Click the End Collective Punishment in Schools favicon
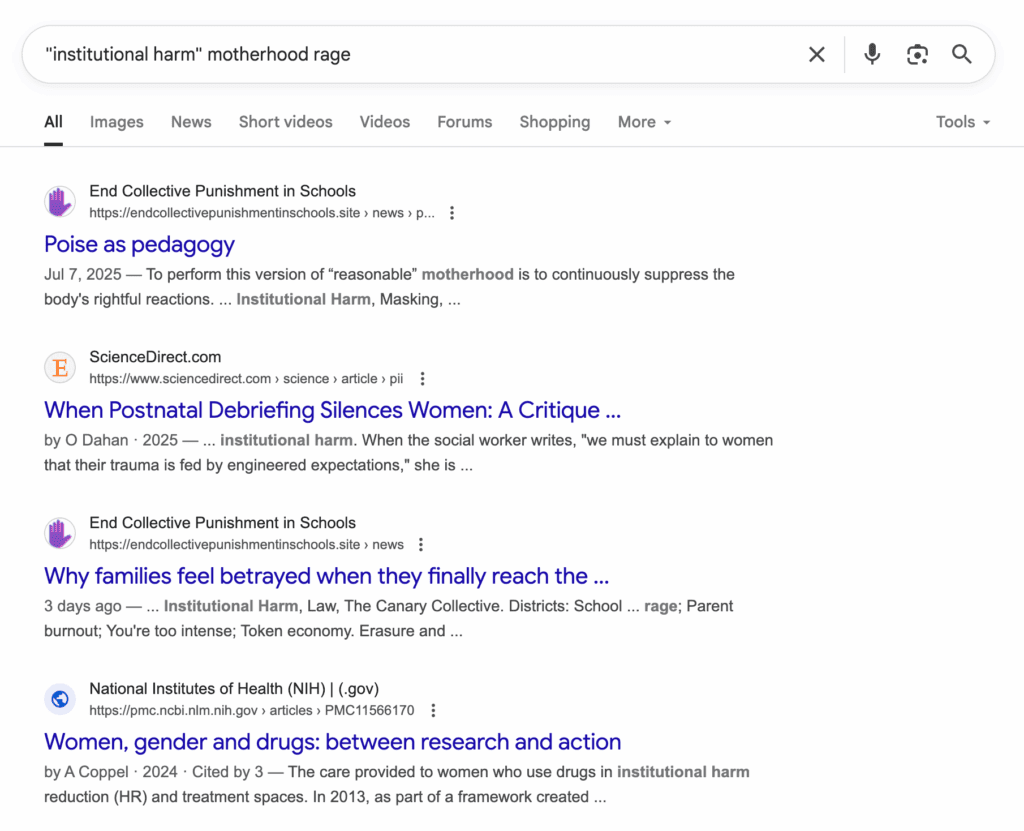 tap(59, 201)
